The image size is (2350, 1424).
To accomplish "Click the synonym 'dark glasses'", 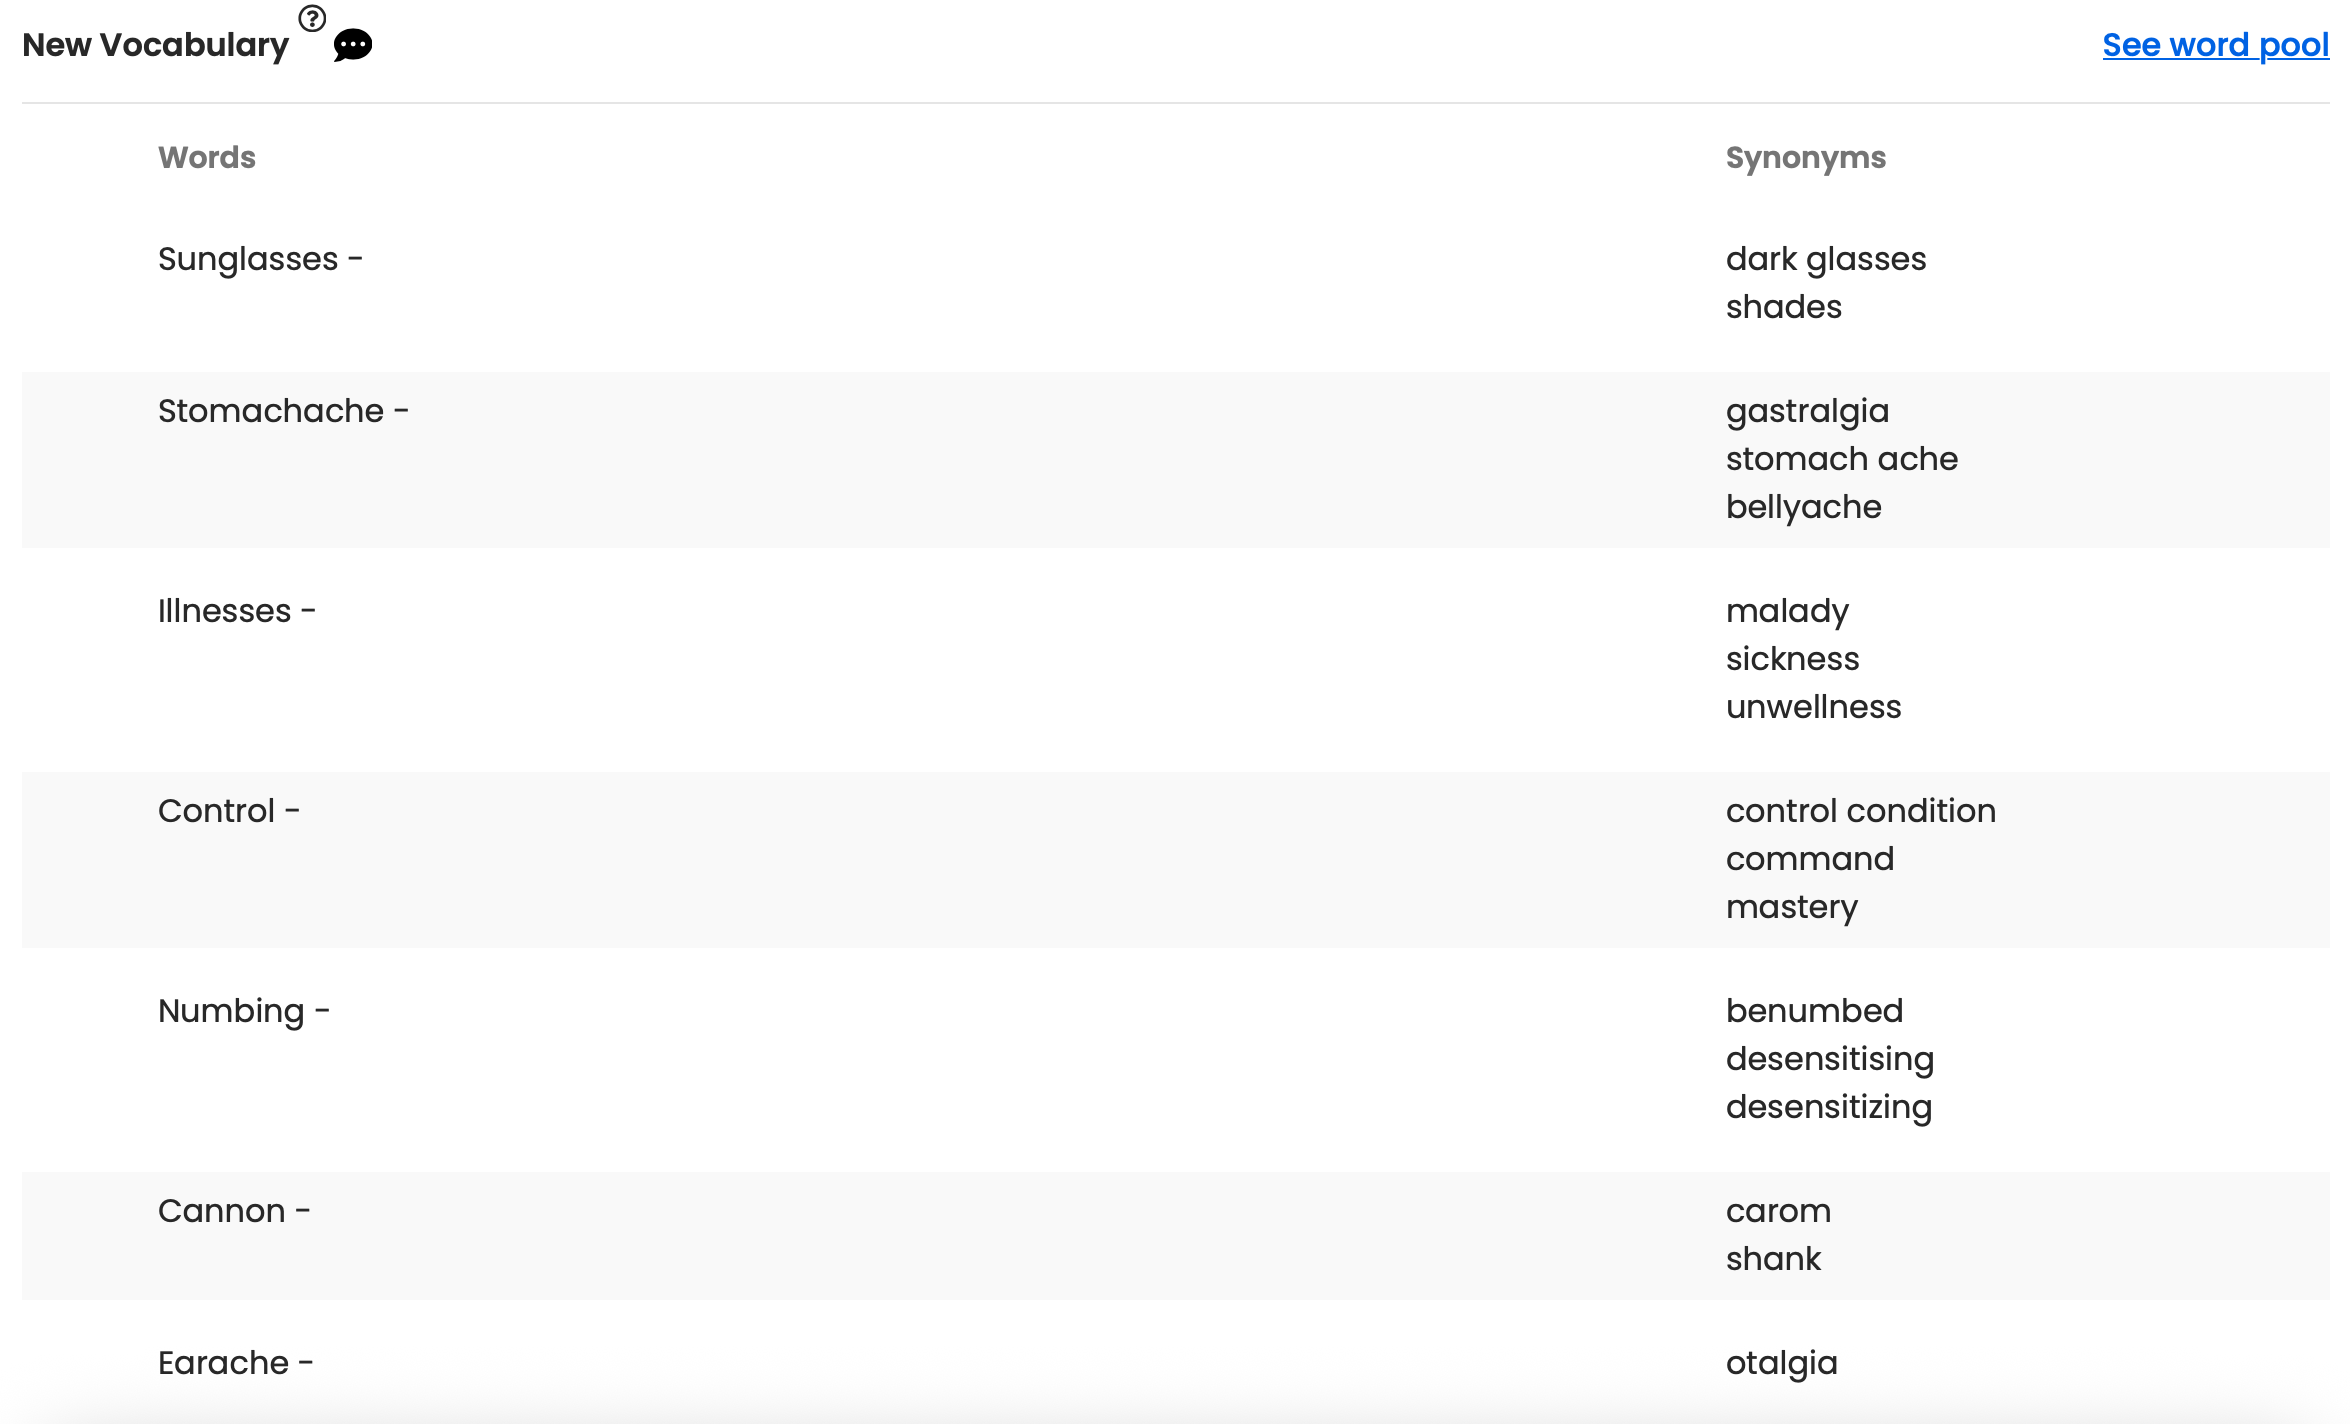I will tap(1826, 259).
